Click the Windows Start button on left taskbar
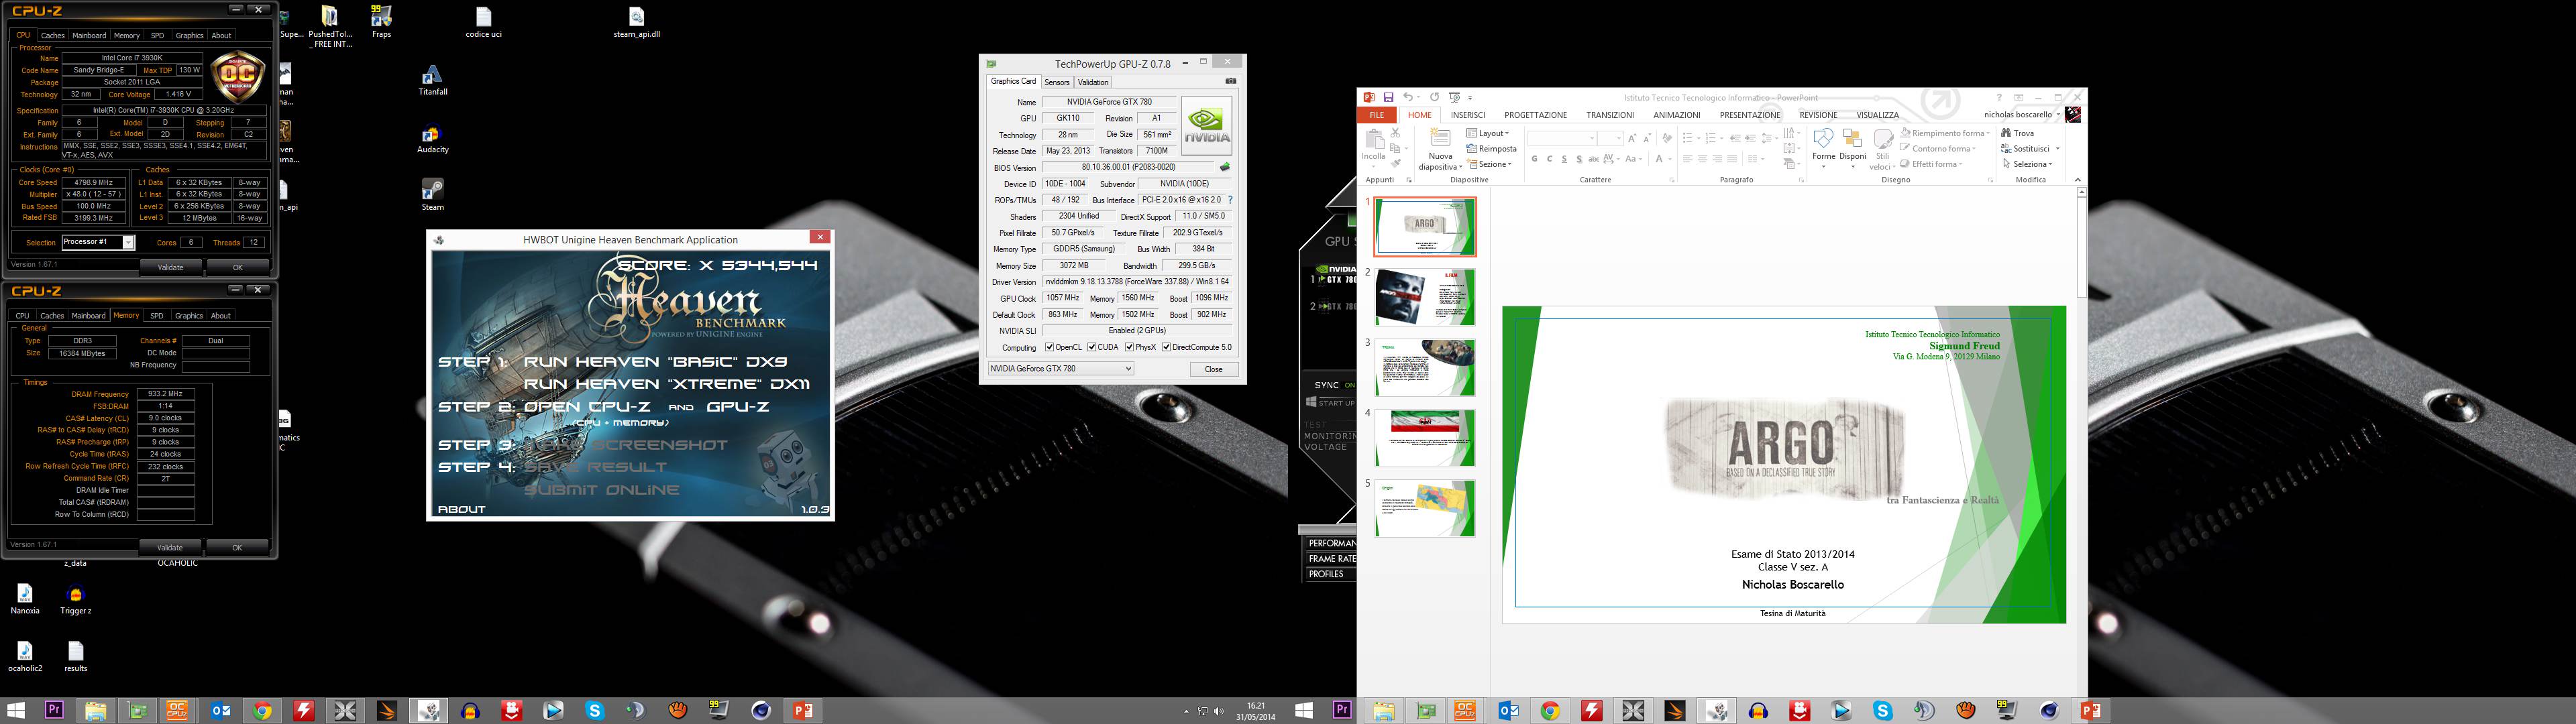This screenshot has width=2576, height=724. 15,711
